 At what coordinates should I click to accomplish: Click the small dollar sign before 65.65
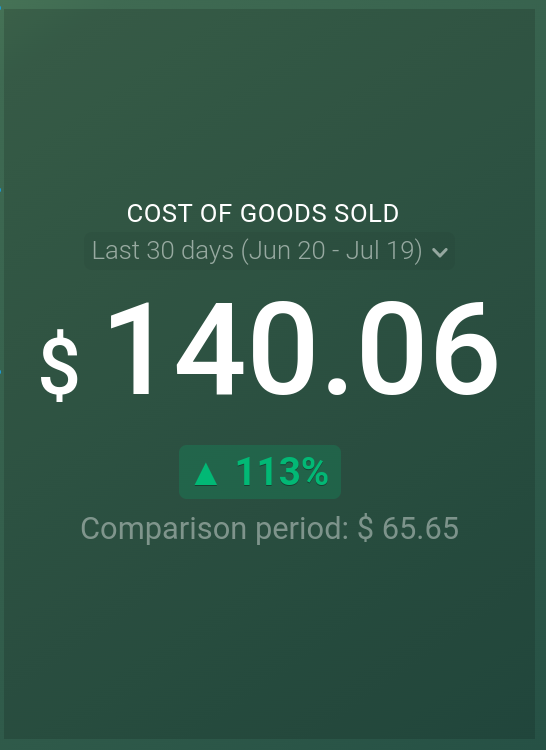[x=365, y=529]
